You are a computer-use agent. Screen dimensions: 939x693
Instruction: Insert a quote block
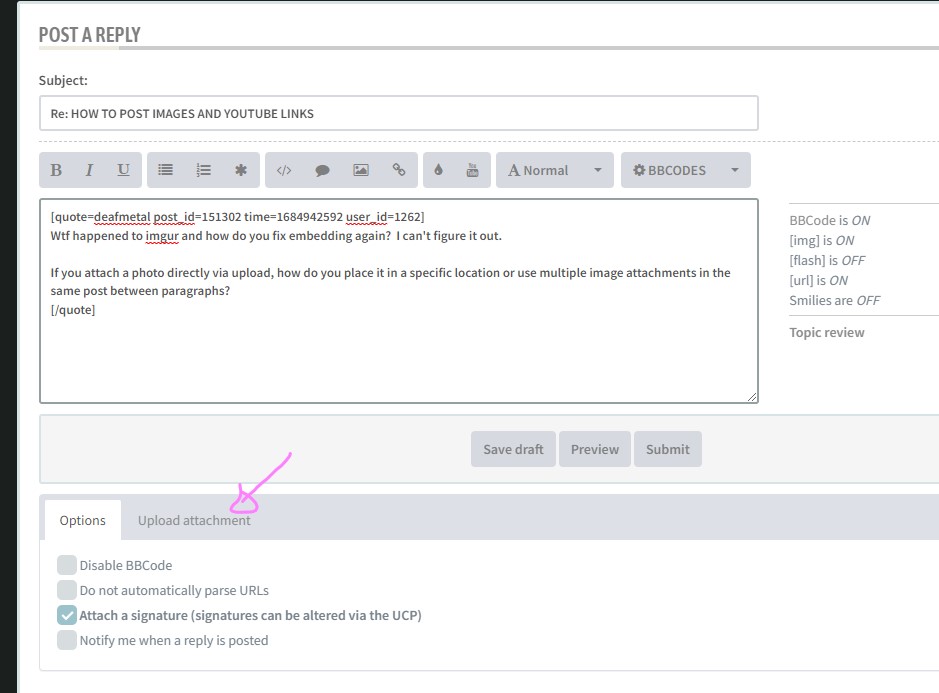pos(322,170)
